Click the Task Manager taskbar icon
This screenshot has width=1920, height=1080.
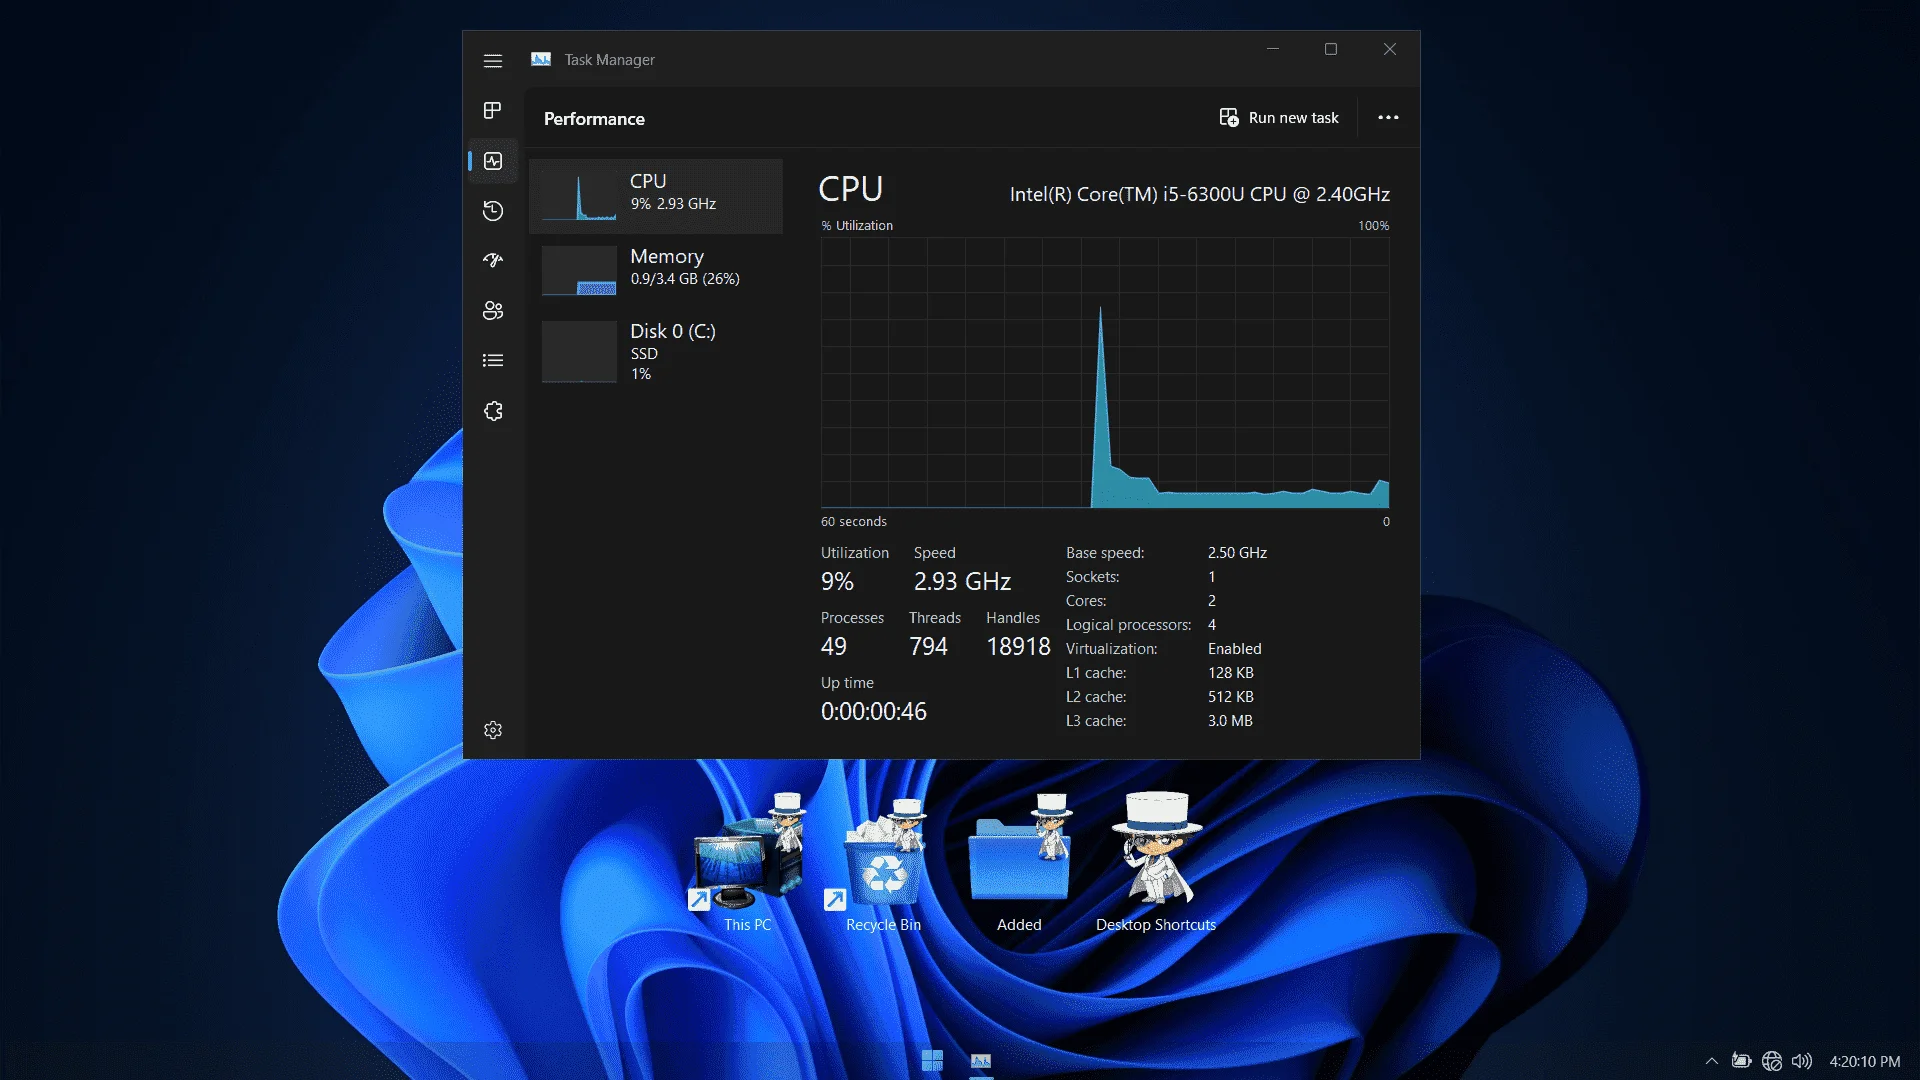click(981, 1060)
